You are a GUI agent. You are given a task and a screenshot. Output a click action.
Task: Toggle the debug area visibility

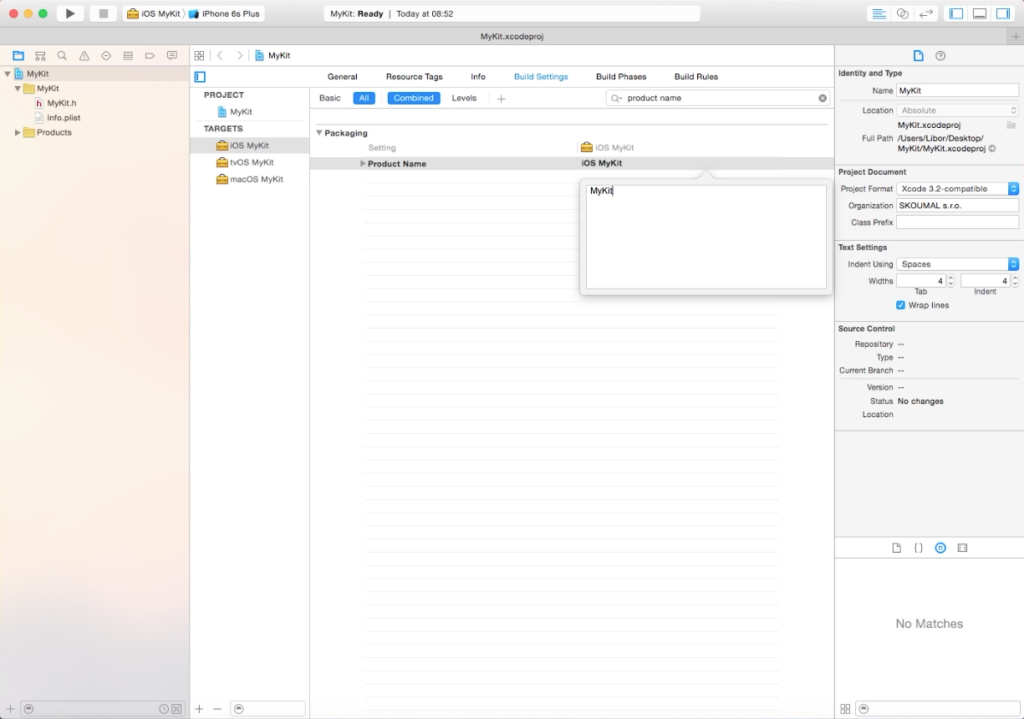coord(980,13)
